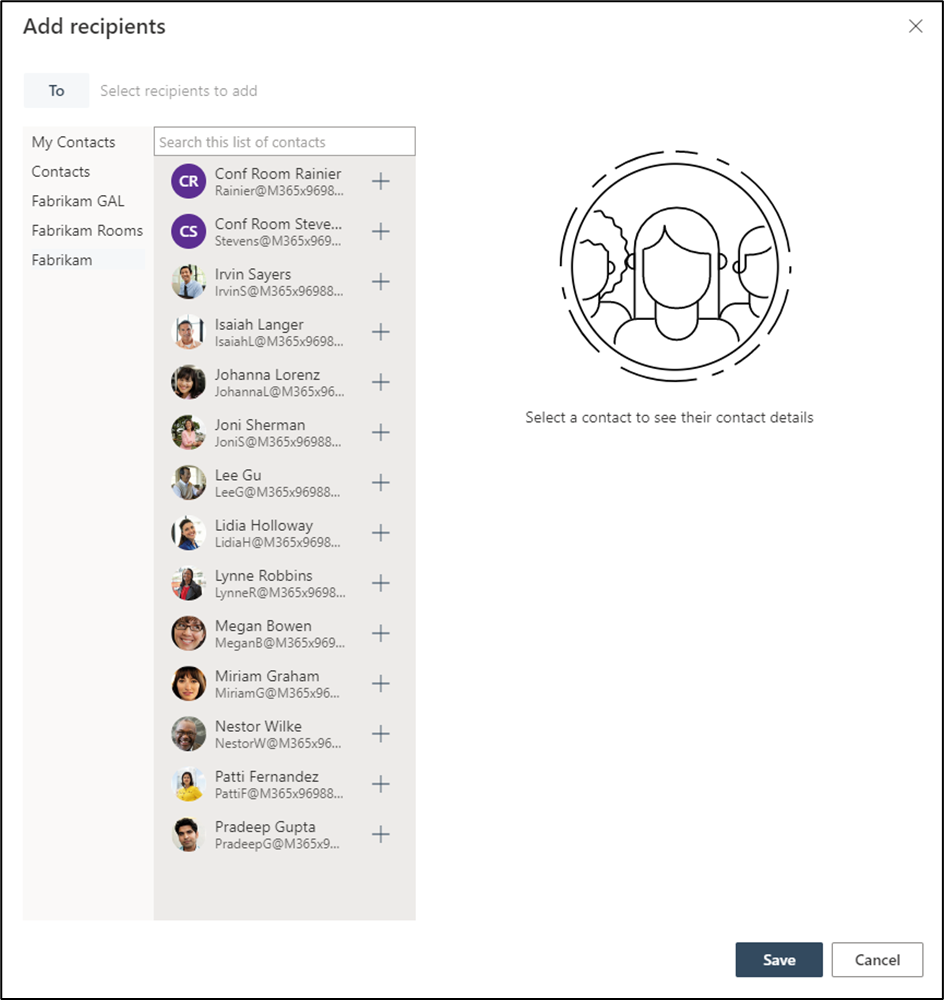Select the Joni Sherman contact name
Viewport: 944px width, 1000px height.
260,425
